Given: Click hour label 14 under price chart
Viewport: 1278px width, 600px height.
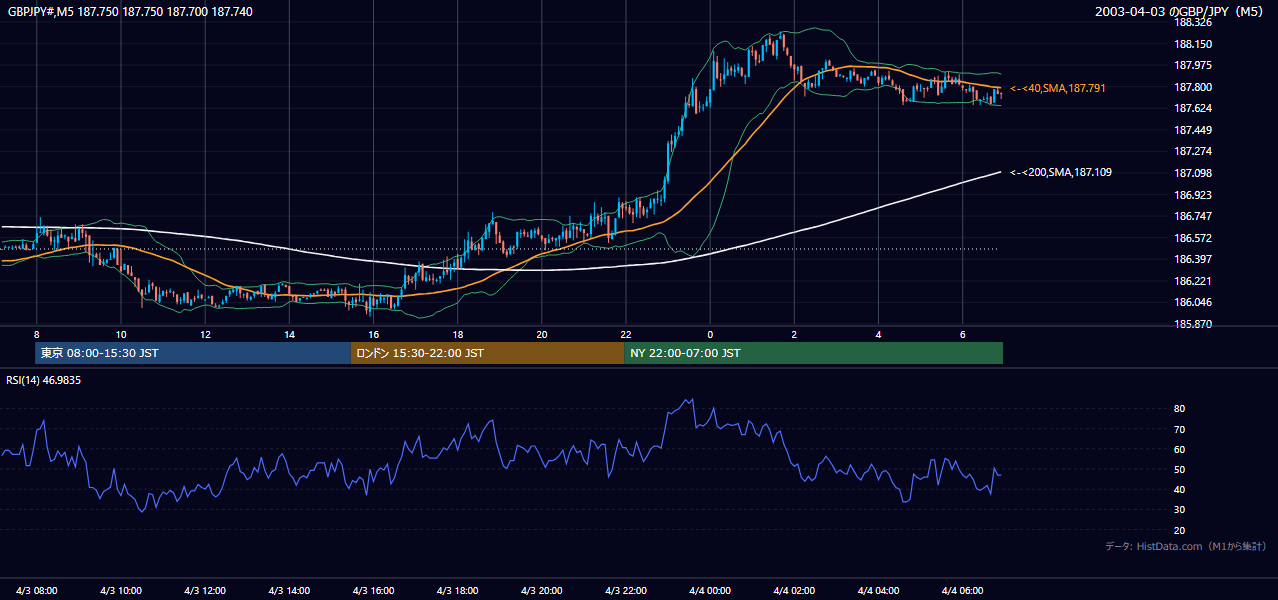Looking at the screenshot, I should click(289, 334).
